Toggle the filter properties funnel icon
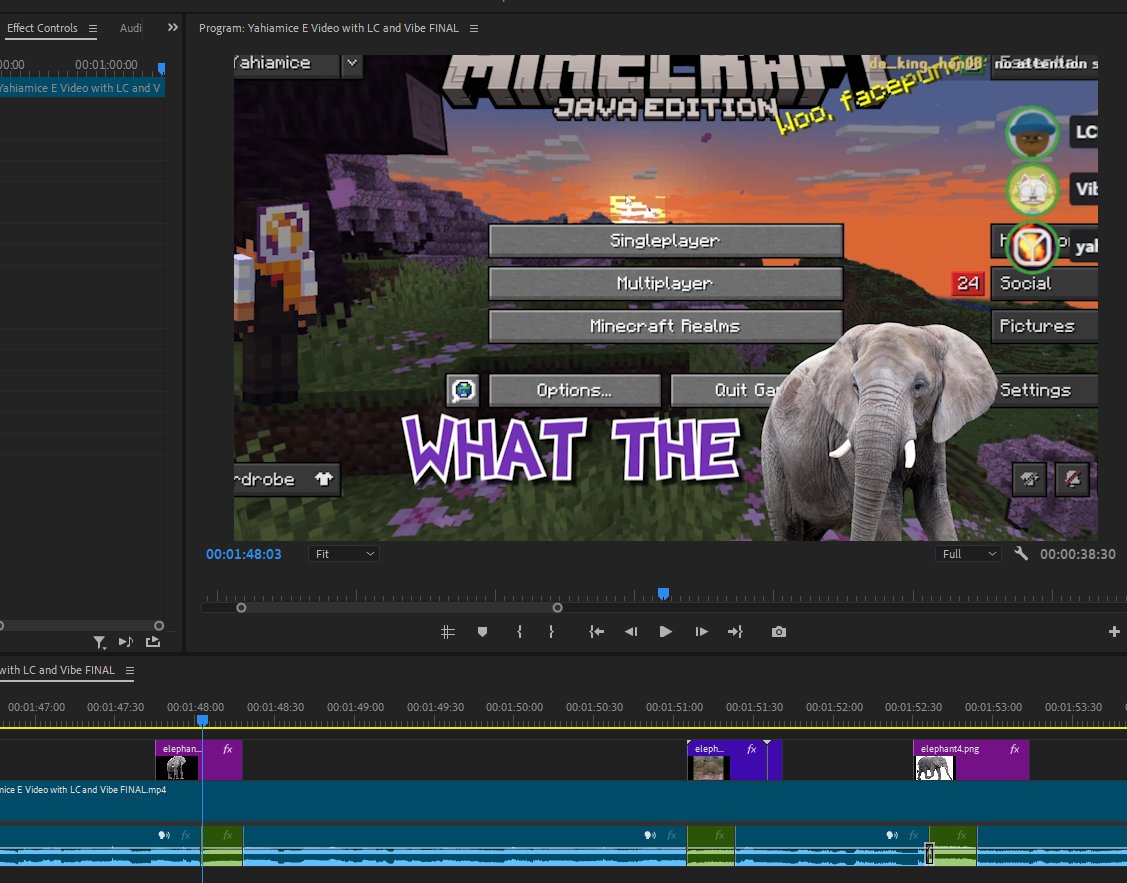This screenshot has width=1127, height=883. point(99,642)
